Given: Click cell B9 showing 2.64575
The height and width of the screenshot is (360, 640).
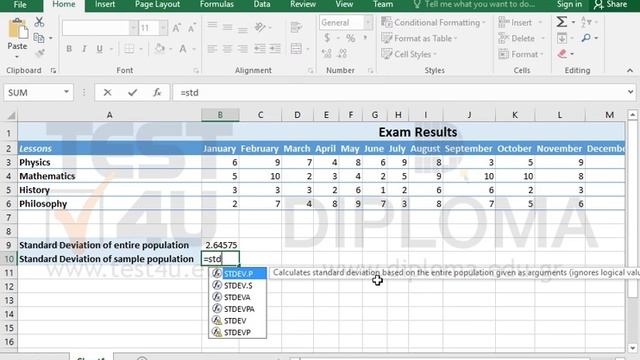Looking at the screenshot, I should (x=220, y=245).
